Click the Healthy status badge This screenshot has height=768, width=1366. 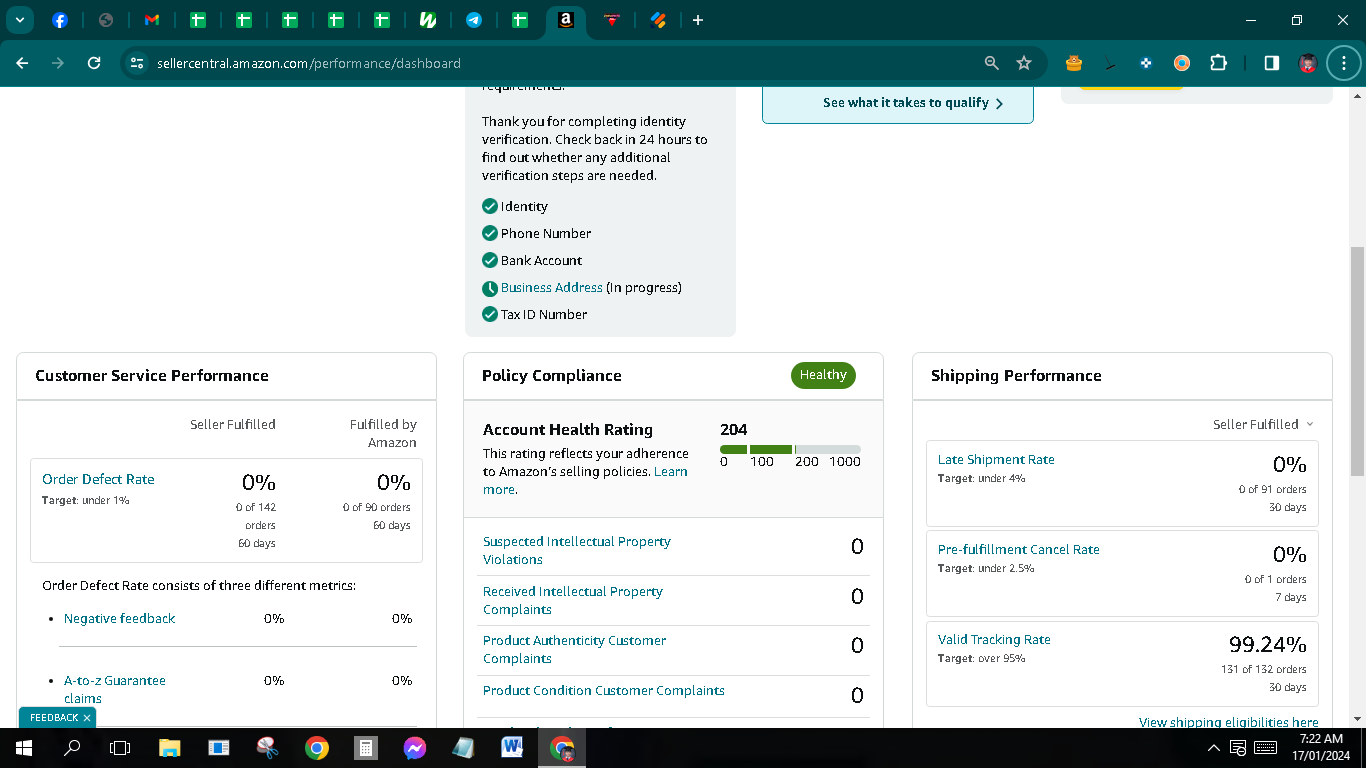823,375
